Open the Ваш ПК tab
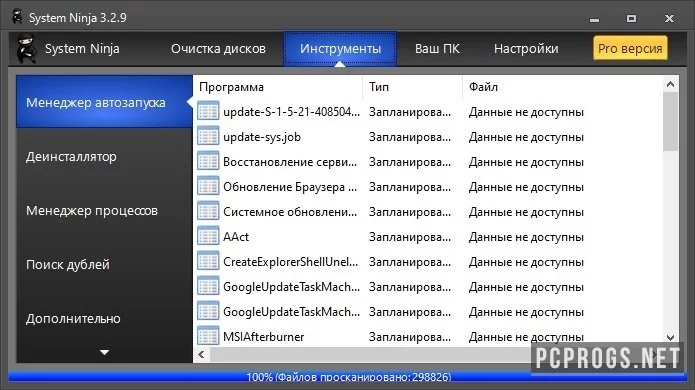The image size is (695, 390). coord(437,49)
